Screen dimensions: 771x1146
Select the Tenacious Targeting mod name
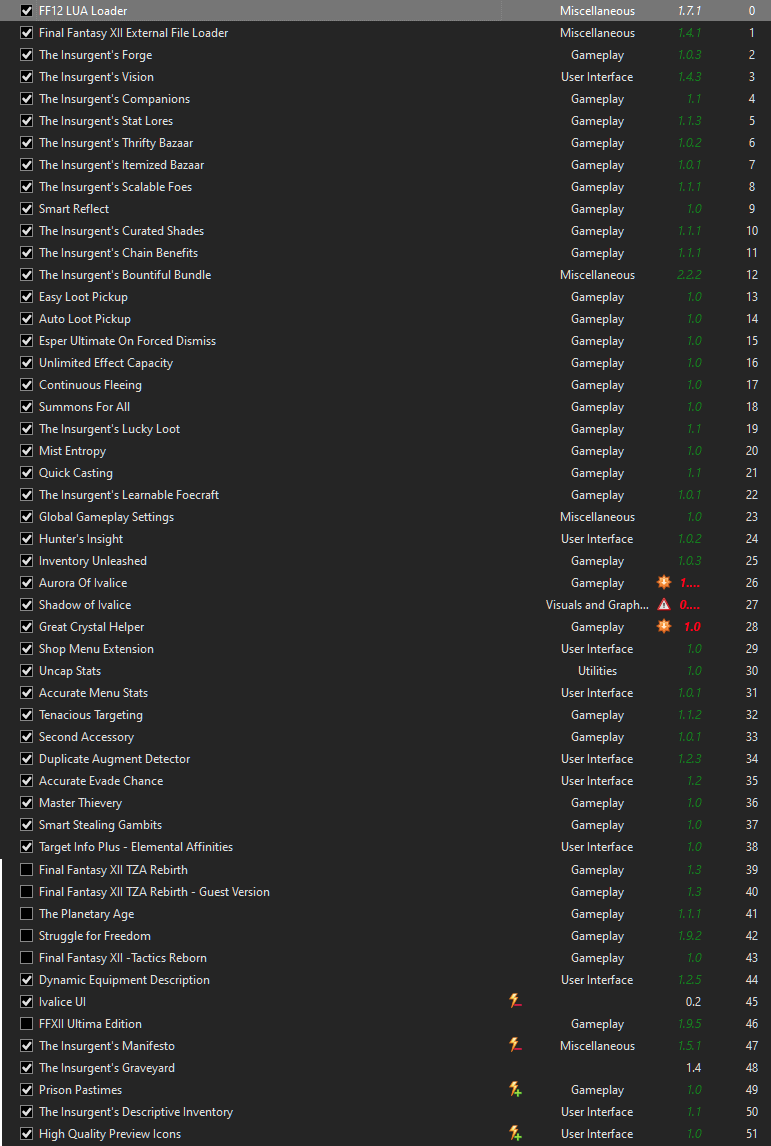(x=91, y=715)
